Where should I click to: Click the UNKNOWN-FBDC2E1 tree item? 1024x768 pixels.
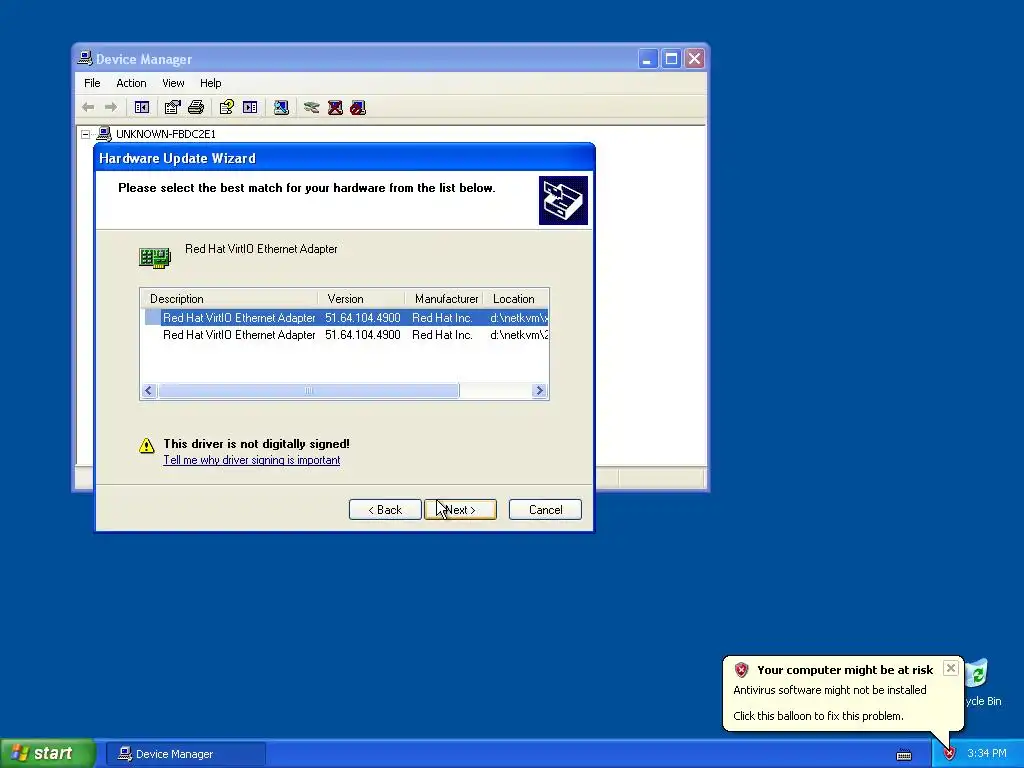[x=166, y=134]
